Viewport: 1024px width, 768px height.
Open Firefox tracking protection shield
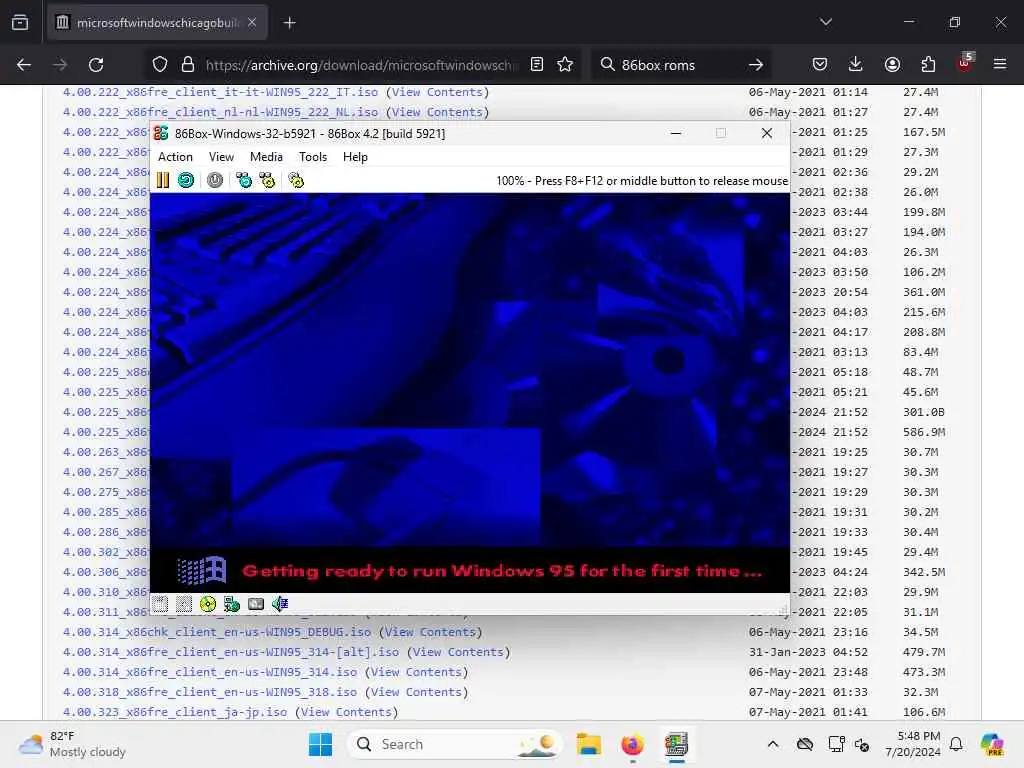point(160,65)
